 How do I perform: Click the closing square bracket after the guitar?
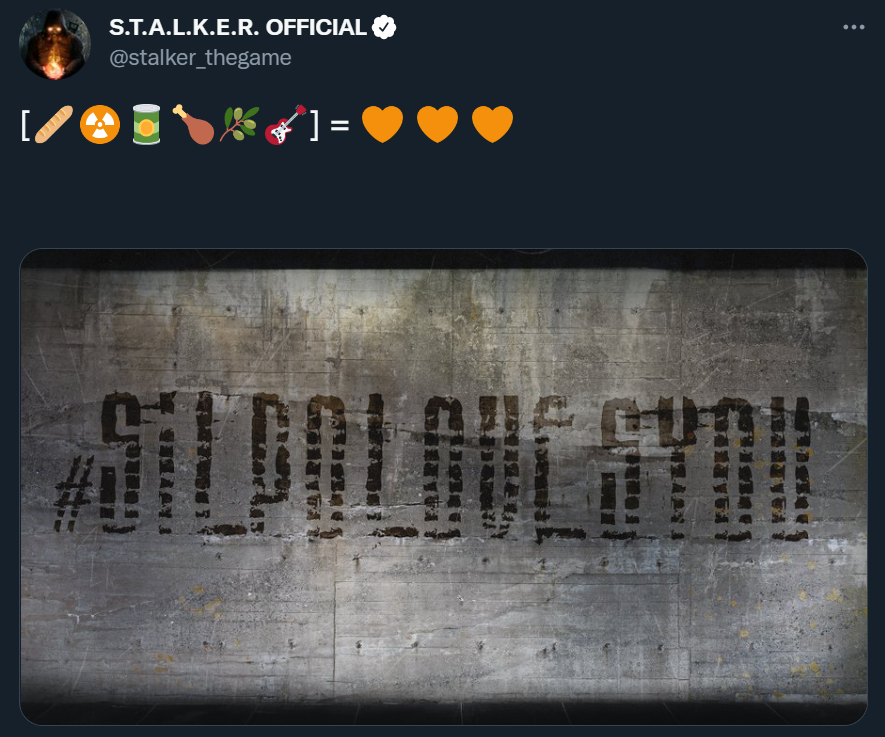pos(314,125)
